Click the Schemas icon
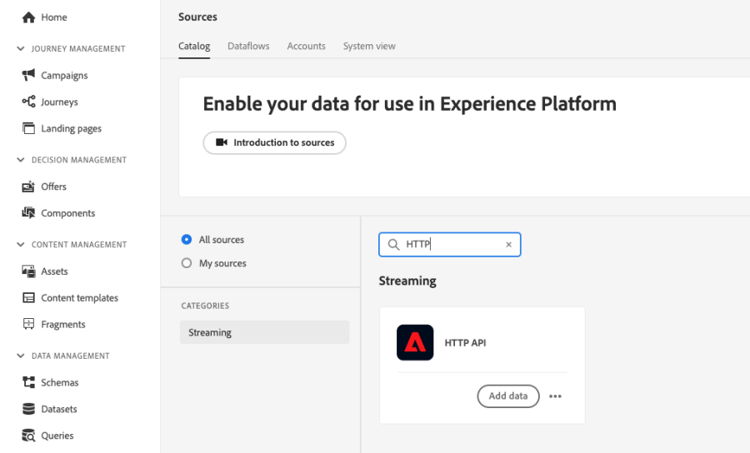Screen dimensions: 750x453 [x=29, y=382]
